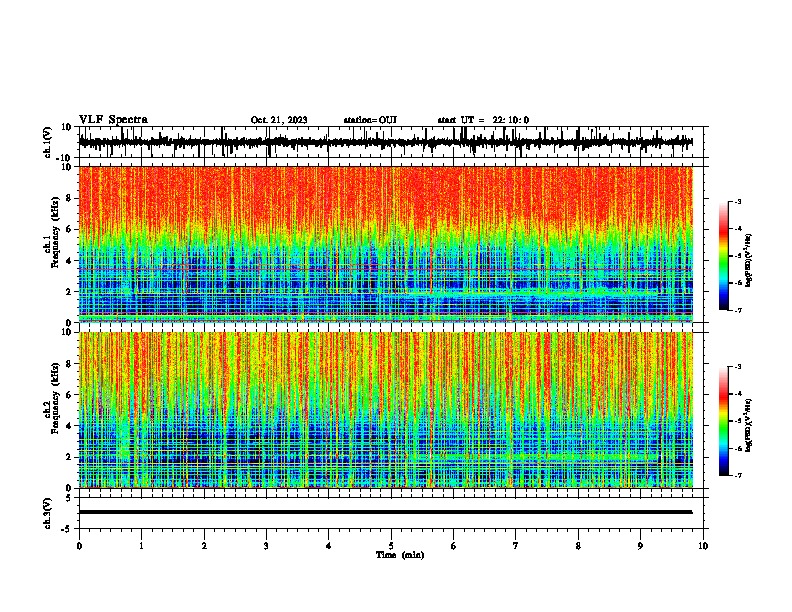Image resolution: width=792 pixels, height=612 pixels.
Task: Click the ch.2 spectrogram color scale bar
Action: [724, 421]
